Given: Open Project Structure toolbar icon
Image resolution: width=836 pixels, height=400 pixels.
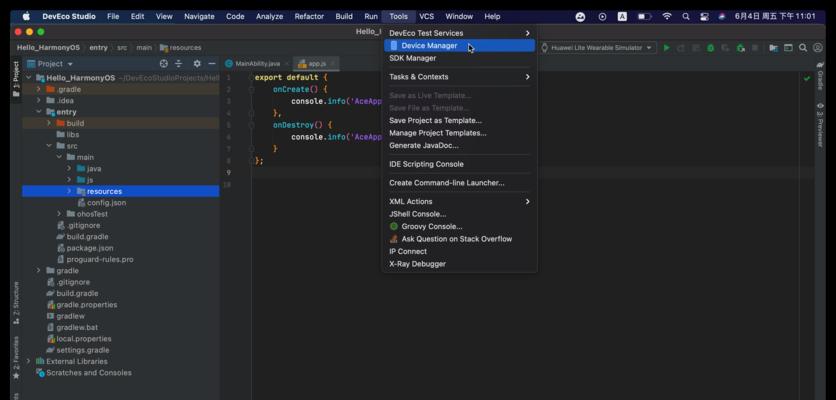Looking at the screenshot, I should point(774,48).
